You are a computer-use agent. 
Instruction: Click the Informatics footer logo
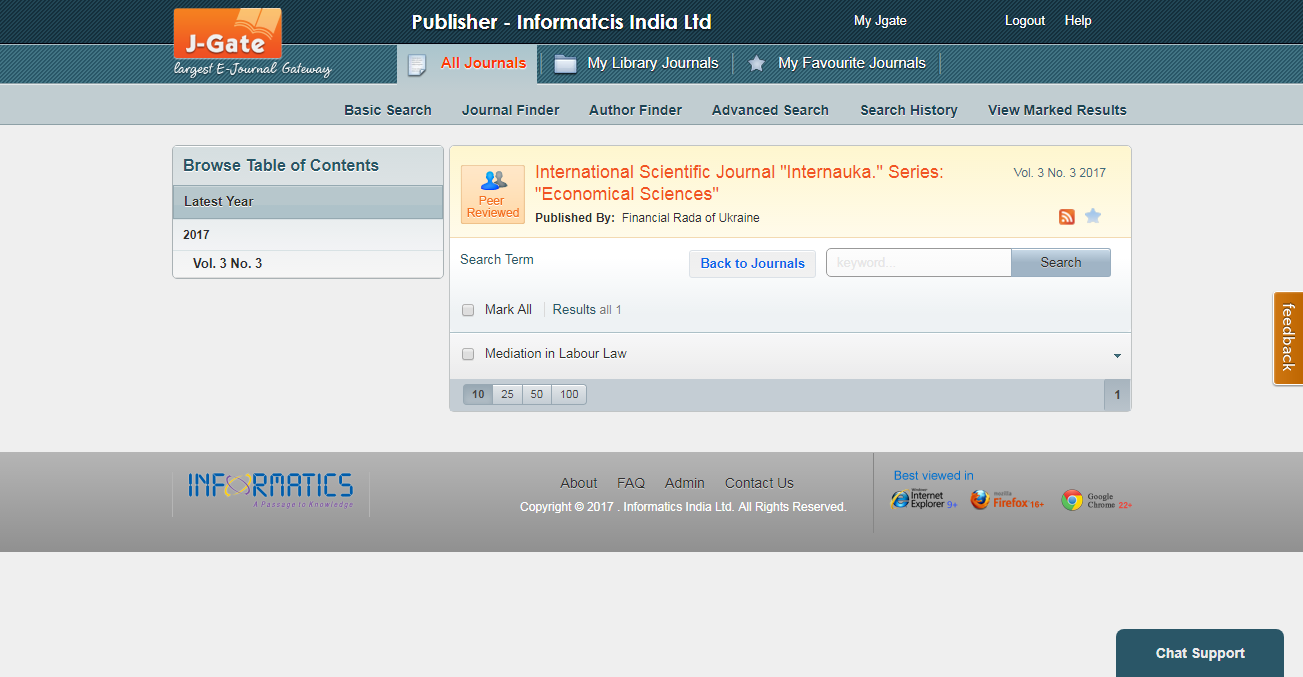click(270, 491)
